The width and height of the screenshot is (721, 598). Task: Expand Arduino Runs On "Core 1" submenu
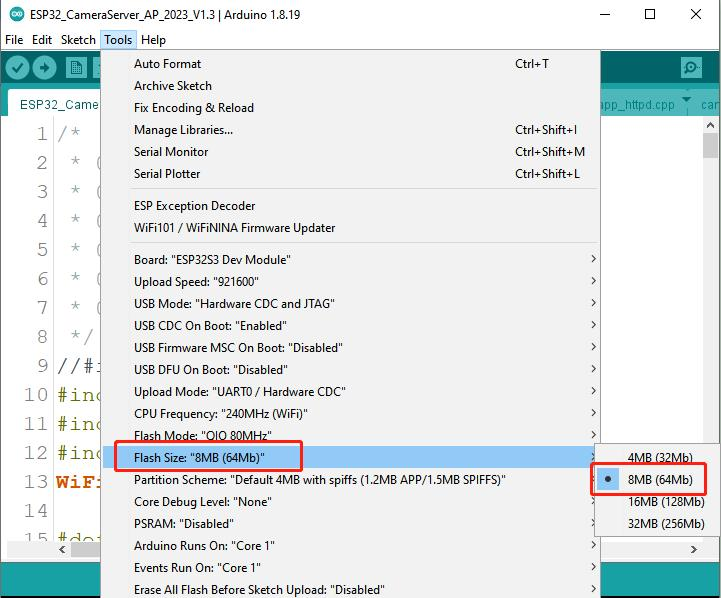point(351,546)
